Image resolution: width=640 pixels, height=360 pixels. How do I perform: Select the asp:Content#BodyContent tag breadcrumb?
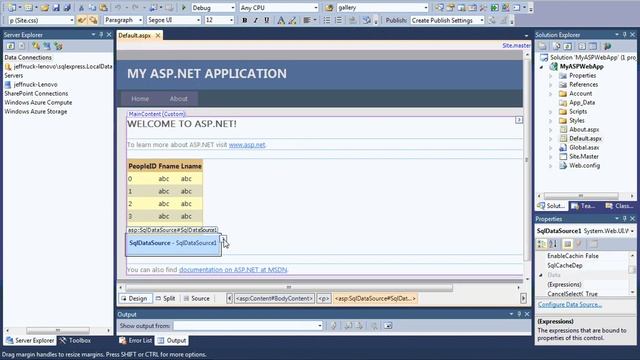(x=274, y=299)
